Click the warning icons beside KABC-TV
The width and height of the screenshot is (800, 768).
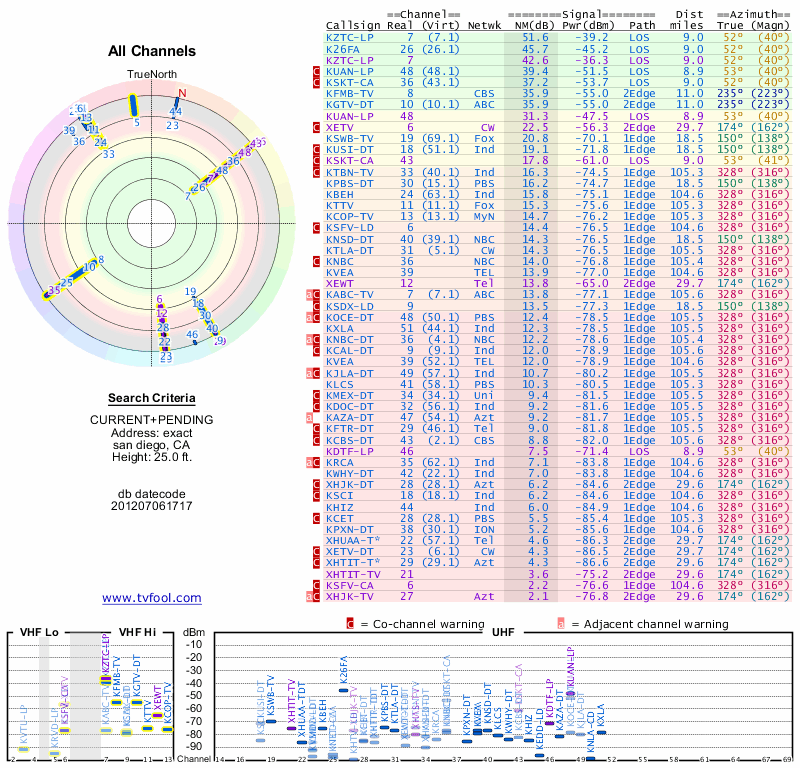click(313, 295)
